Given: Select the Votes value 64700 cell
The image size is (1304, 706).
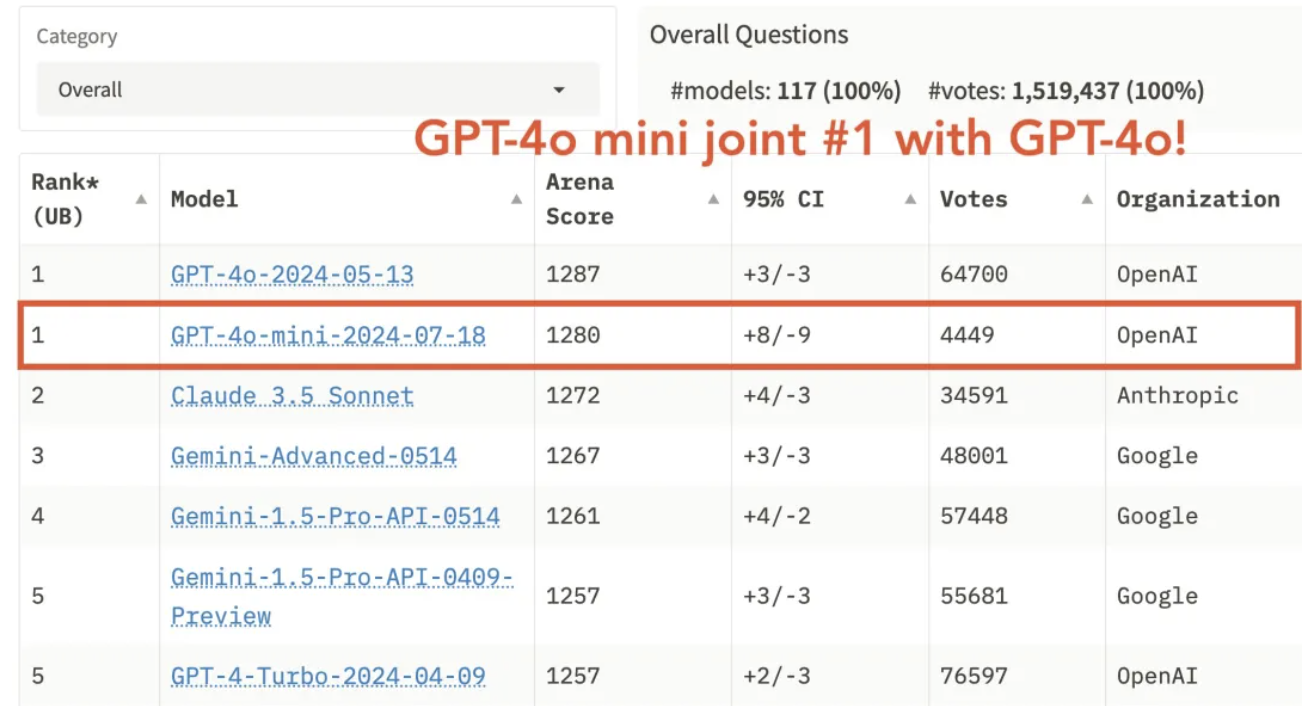Looking at the screenshot, I should pyautogui.click(x=973, y=274).
